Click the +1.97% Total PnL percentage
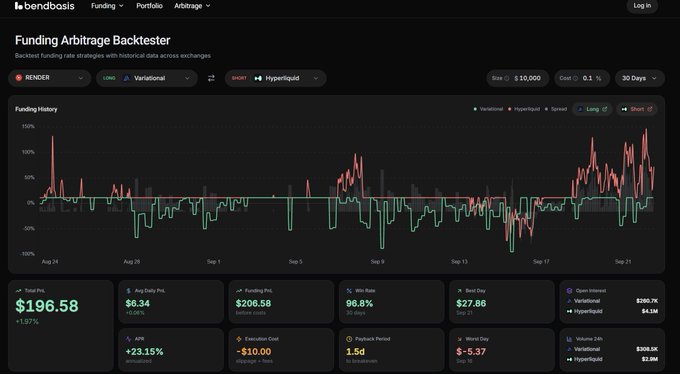 click(x=27, y=322)
